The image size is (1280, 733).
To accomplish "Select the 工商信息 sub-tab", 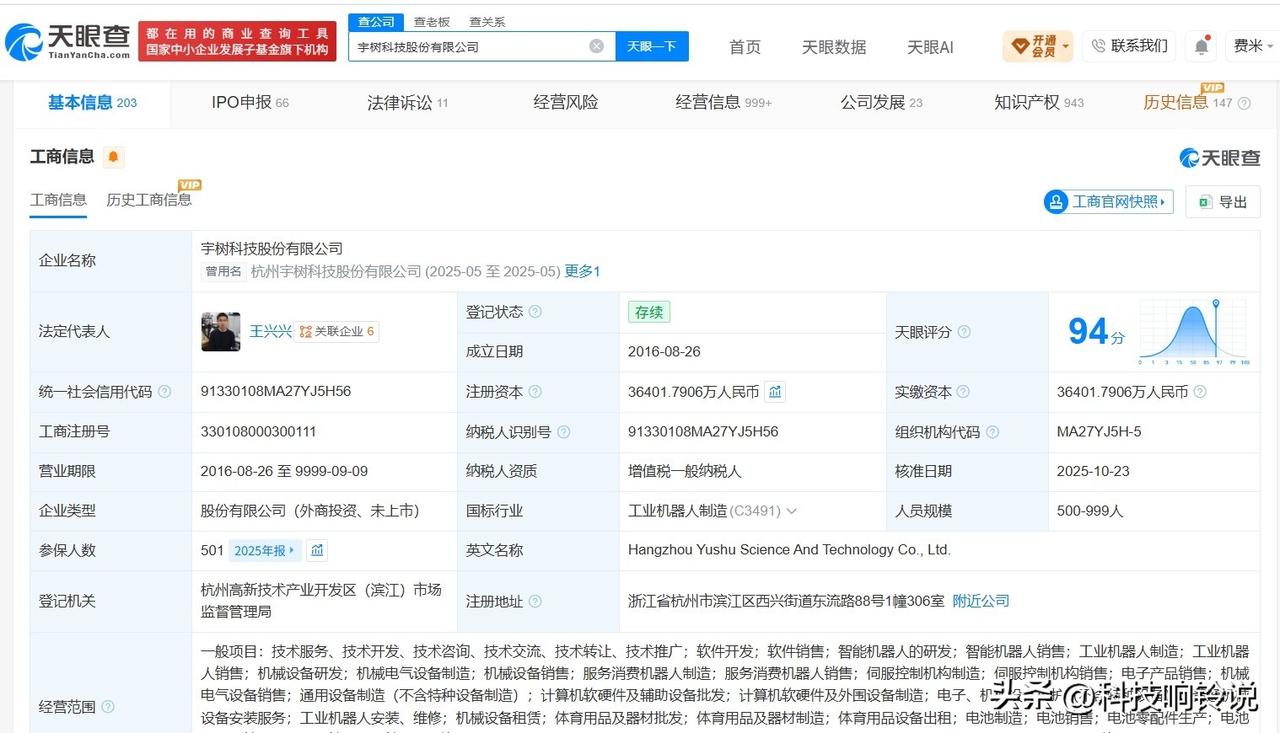I will [x=58, y=200].
